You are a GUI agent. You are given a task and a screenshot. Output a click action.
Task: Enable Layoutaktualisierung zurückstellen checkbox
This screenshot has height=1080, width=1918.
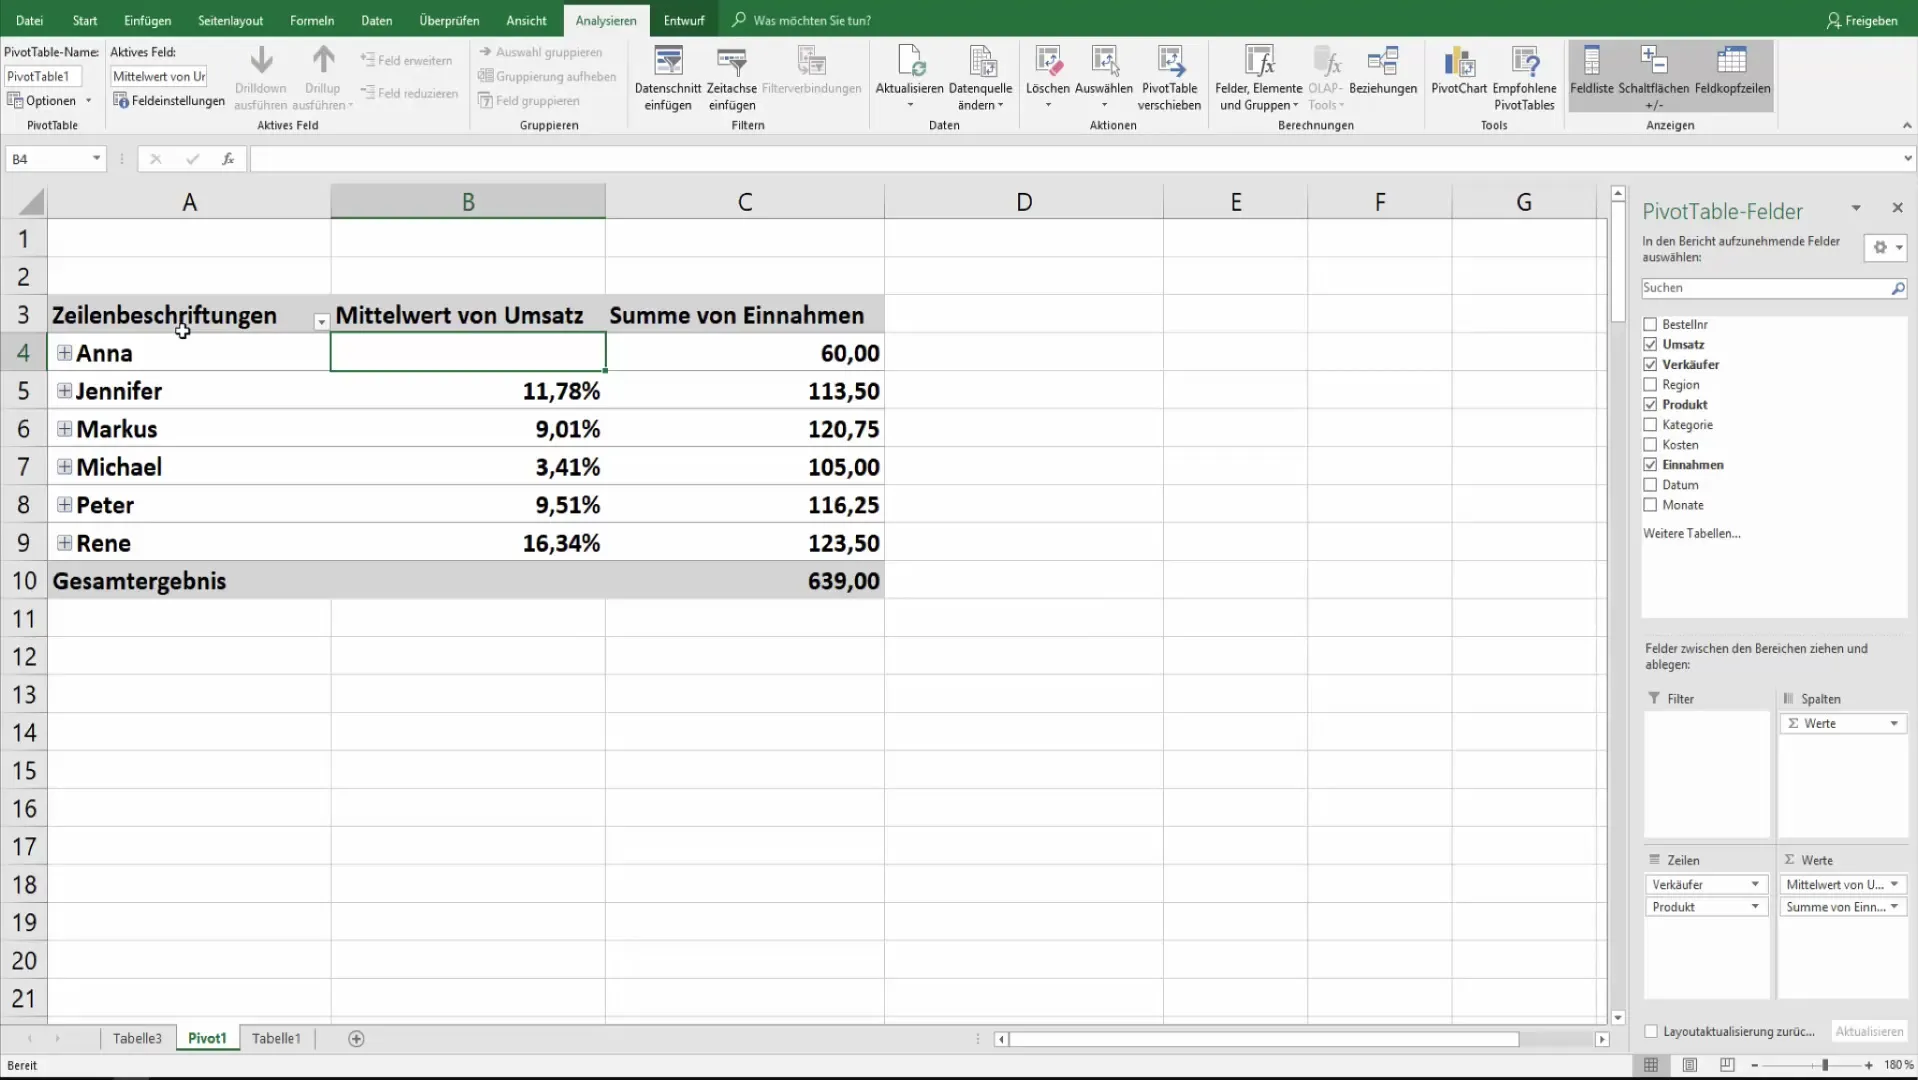[1651, 1032]
